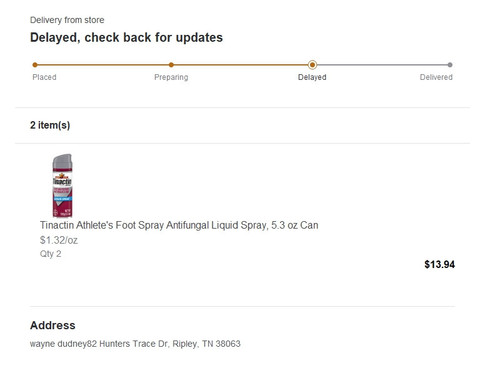Click the Preparing step label
This screenshot has width=500, height=391.
pos(171,77)
